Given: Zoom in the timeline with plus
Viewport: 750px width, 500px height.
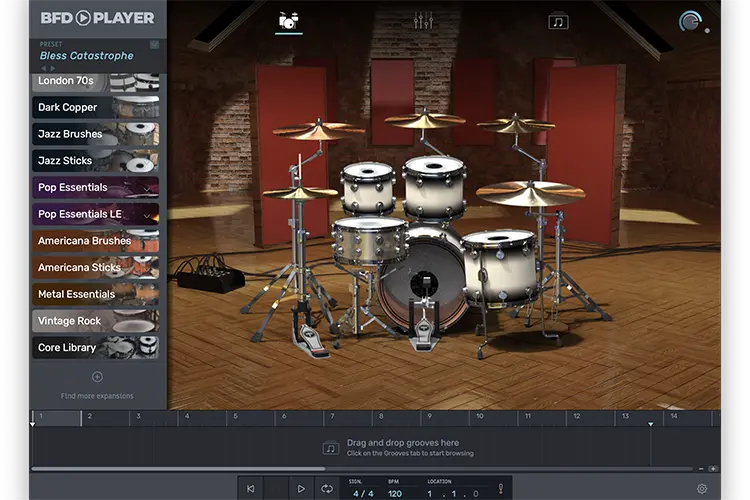Looking at the screenshot, I should (713, 469).
